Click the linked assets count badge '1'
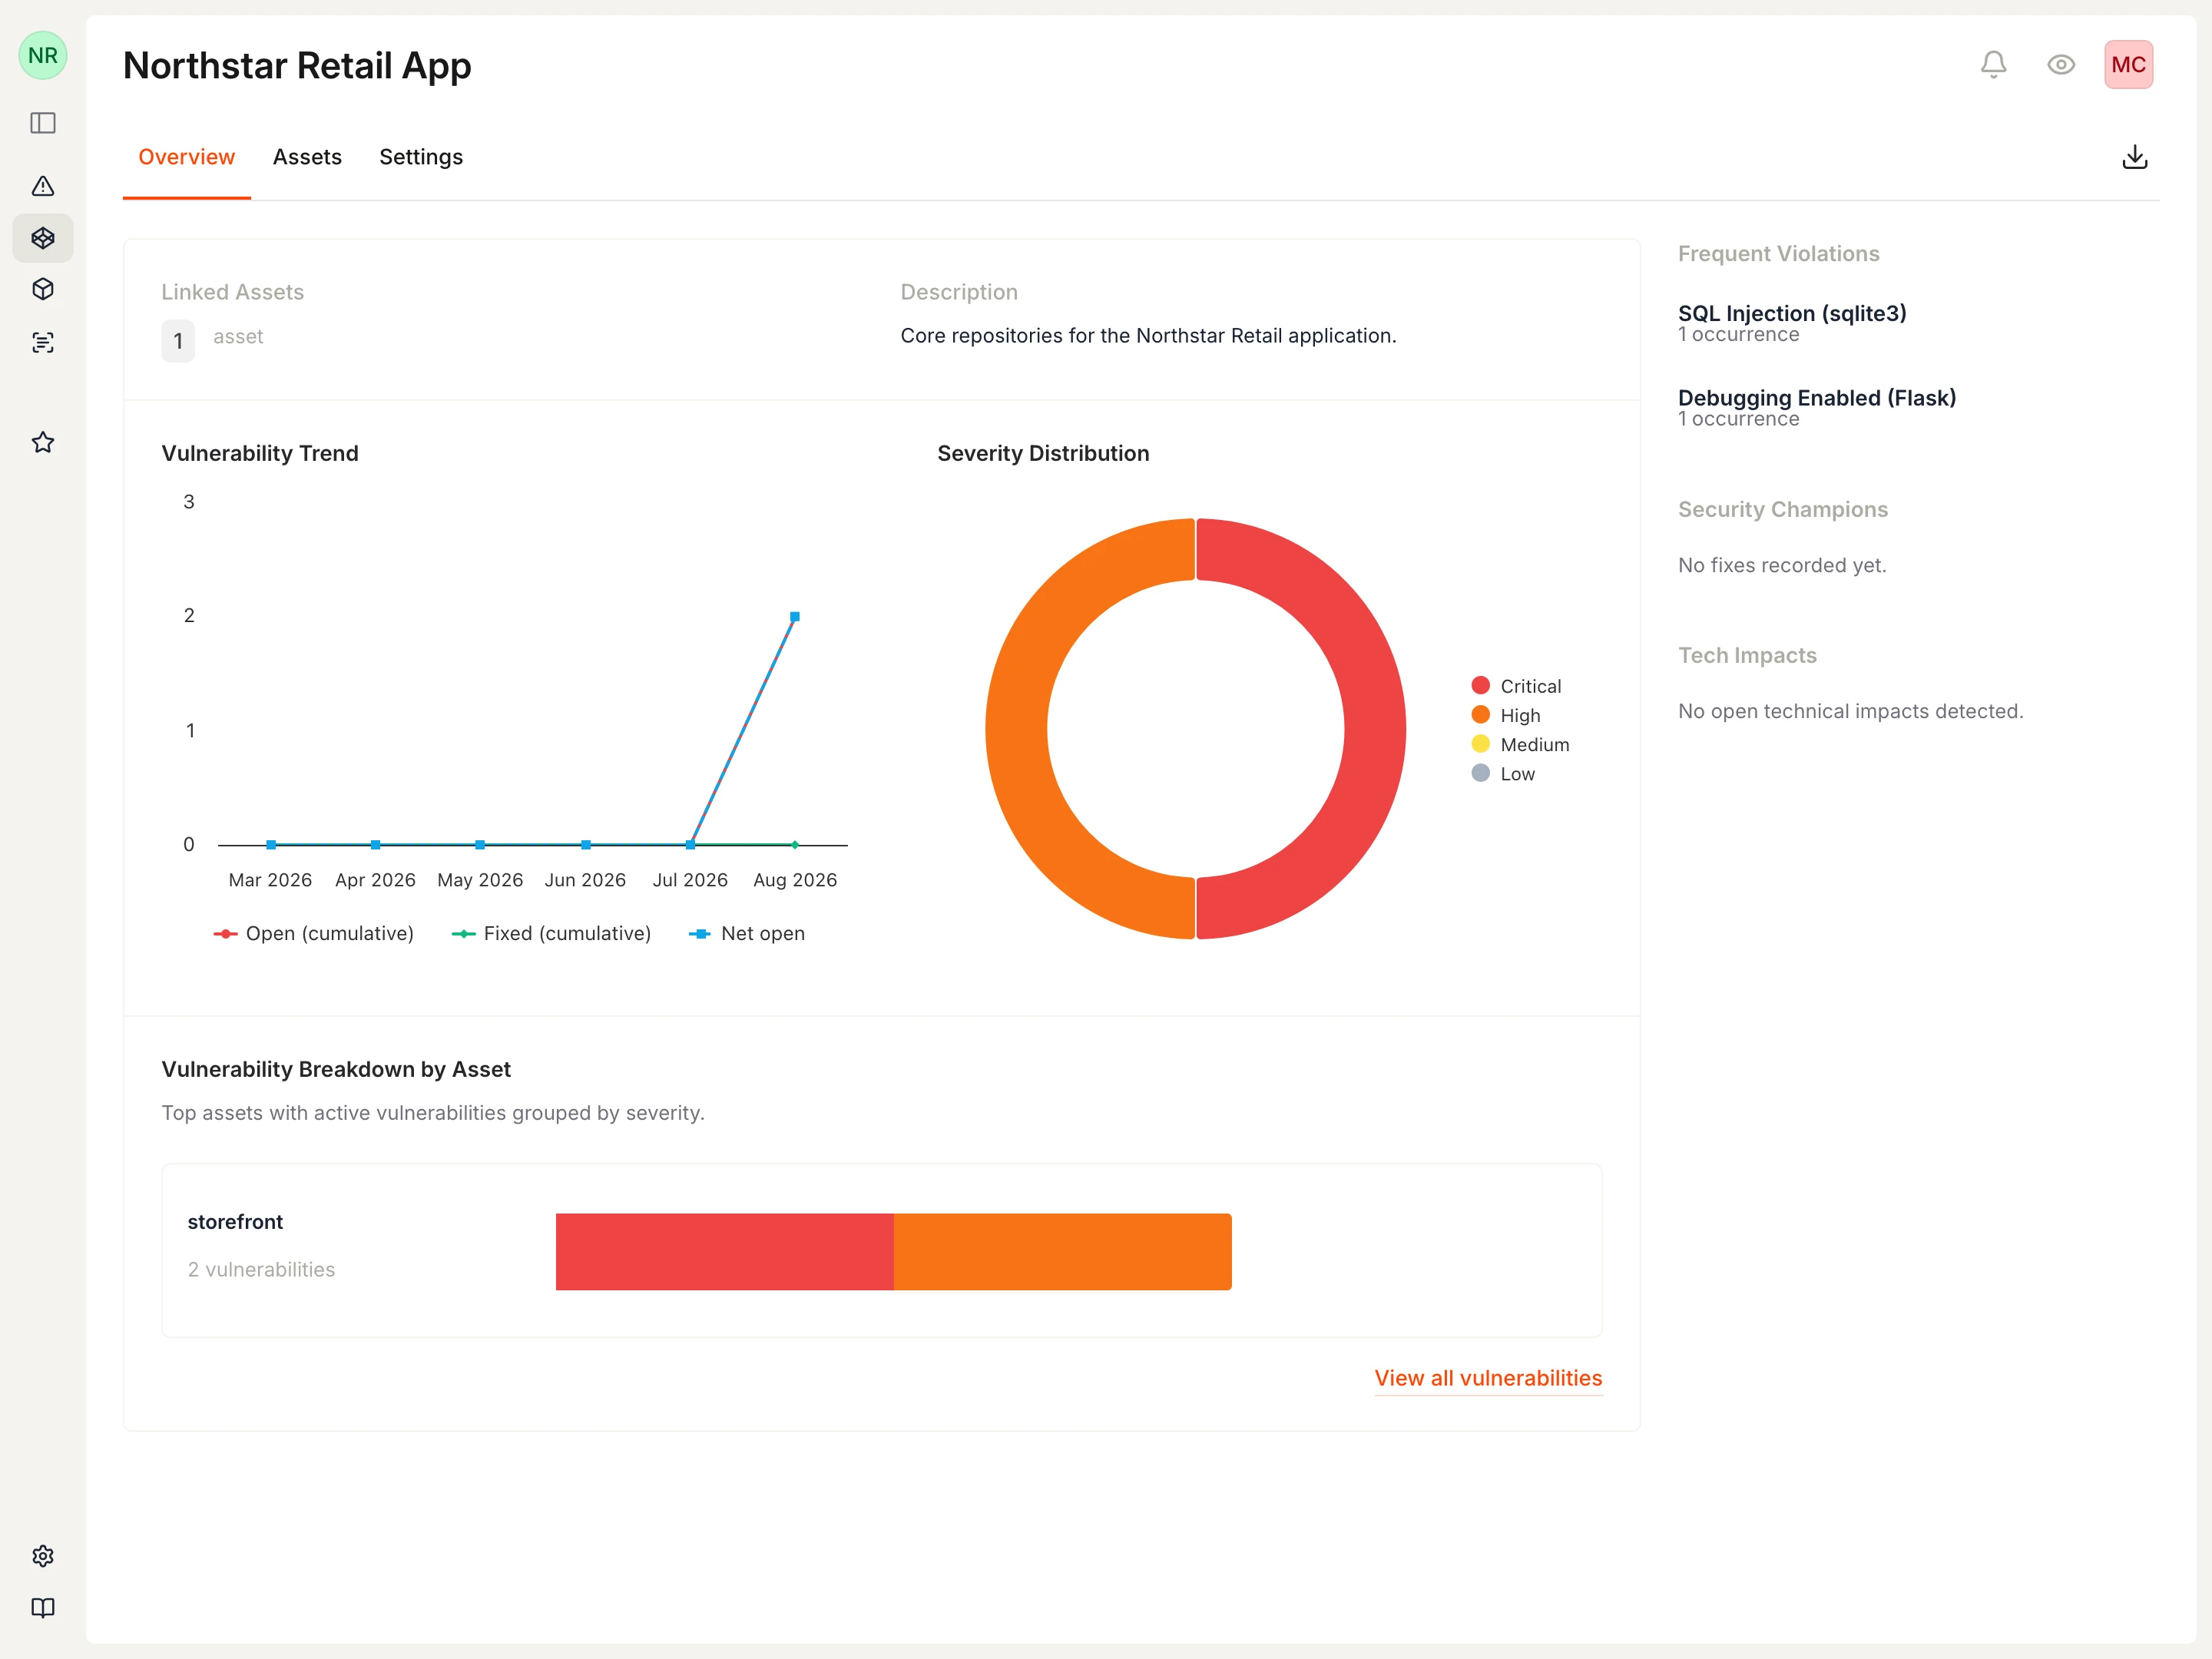The image size is (2212, 1659). pos(178,341)
